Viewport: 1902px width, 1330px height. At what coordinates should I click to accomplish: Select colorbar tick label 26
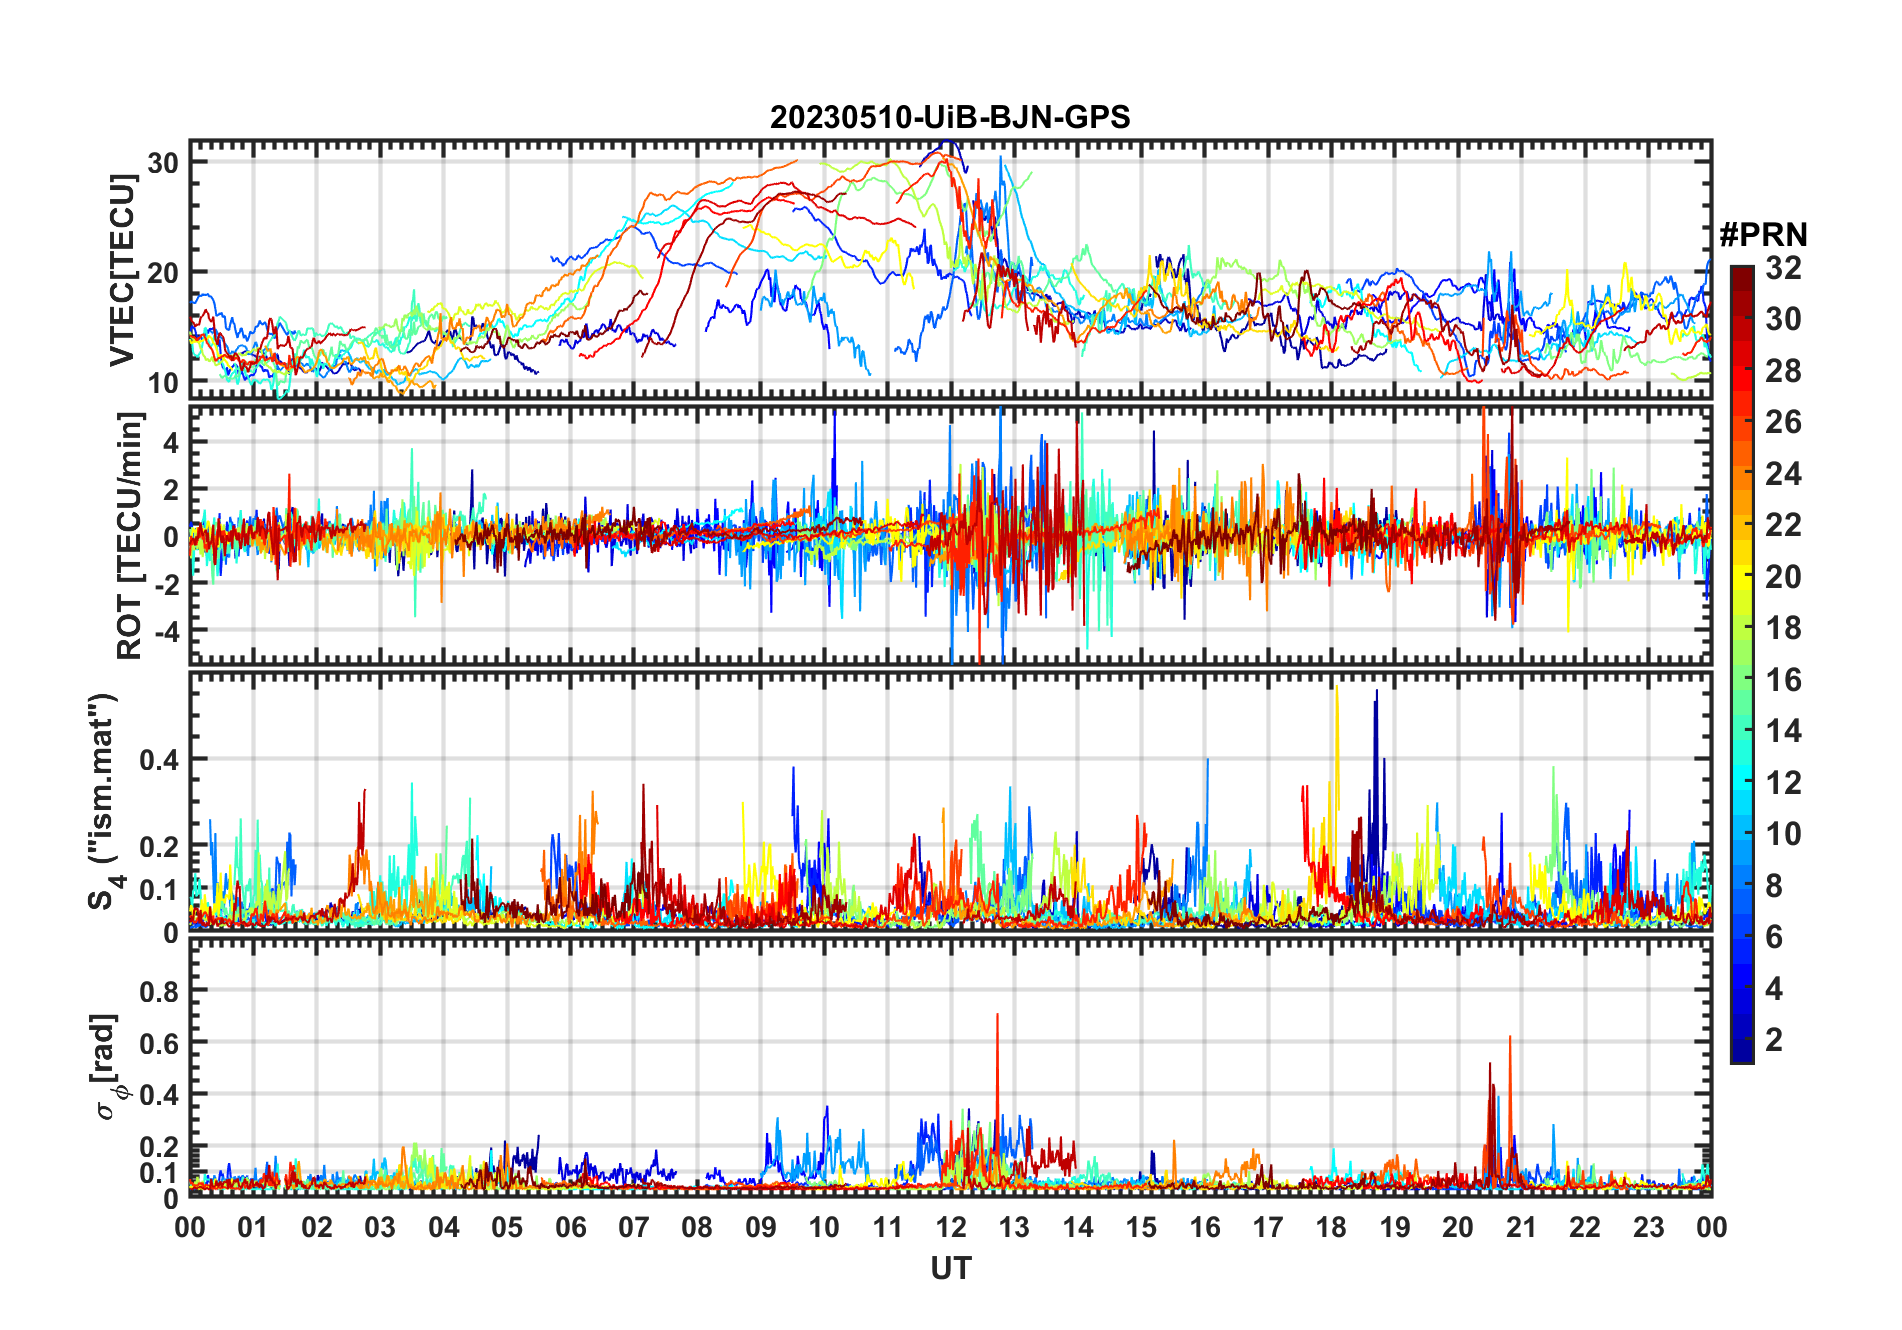pos(1783,422)
